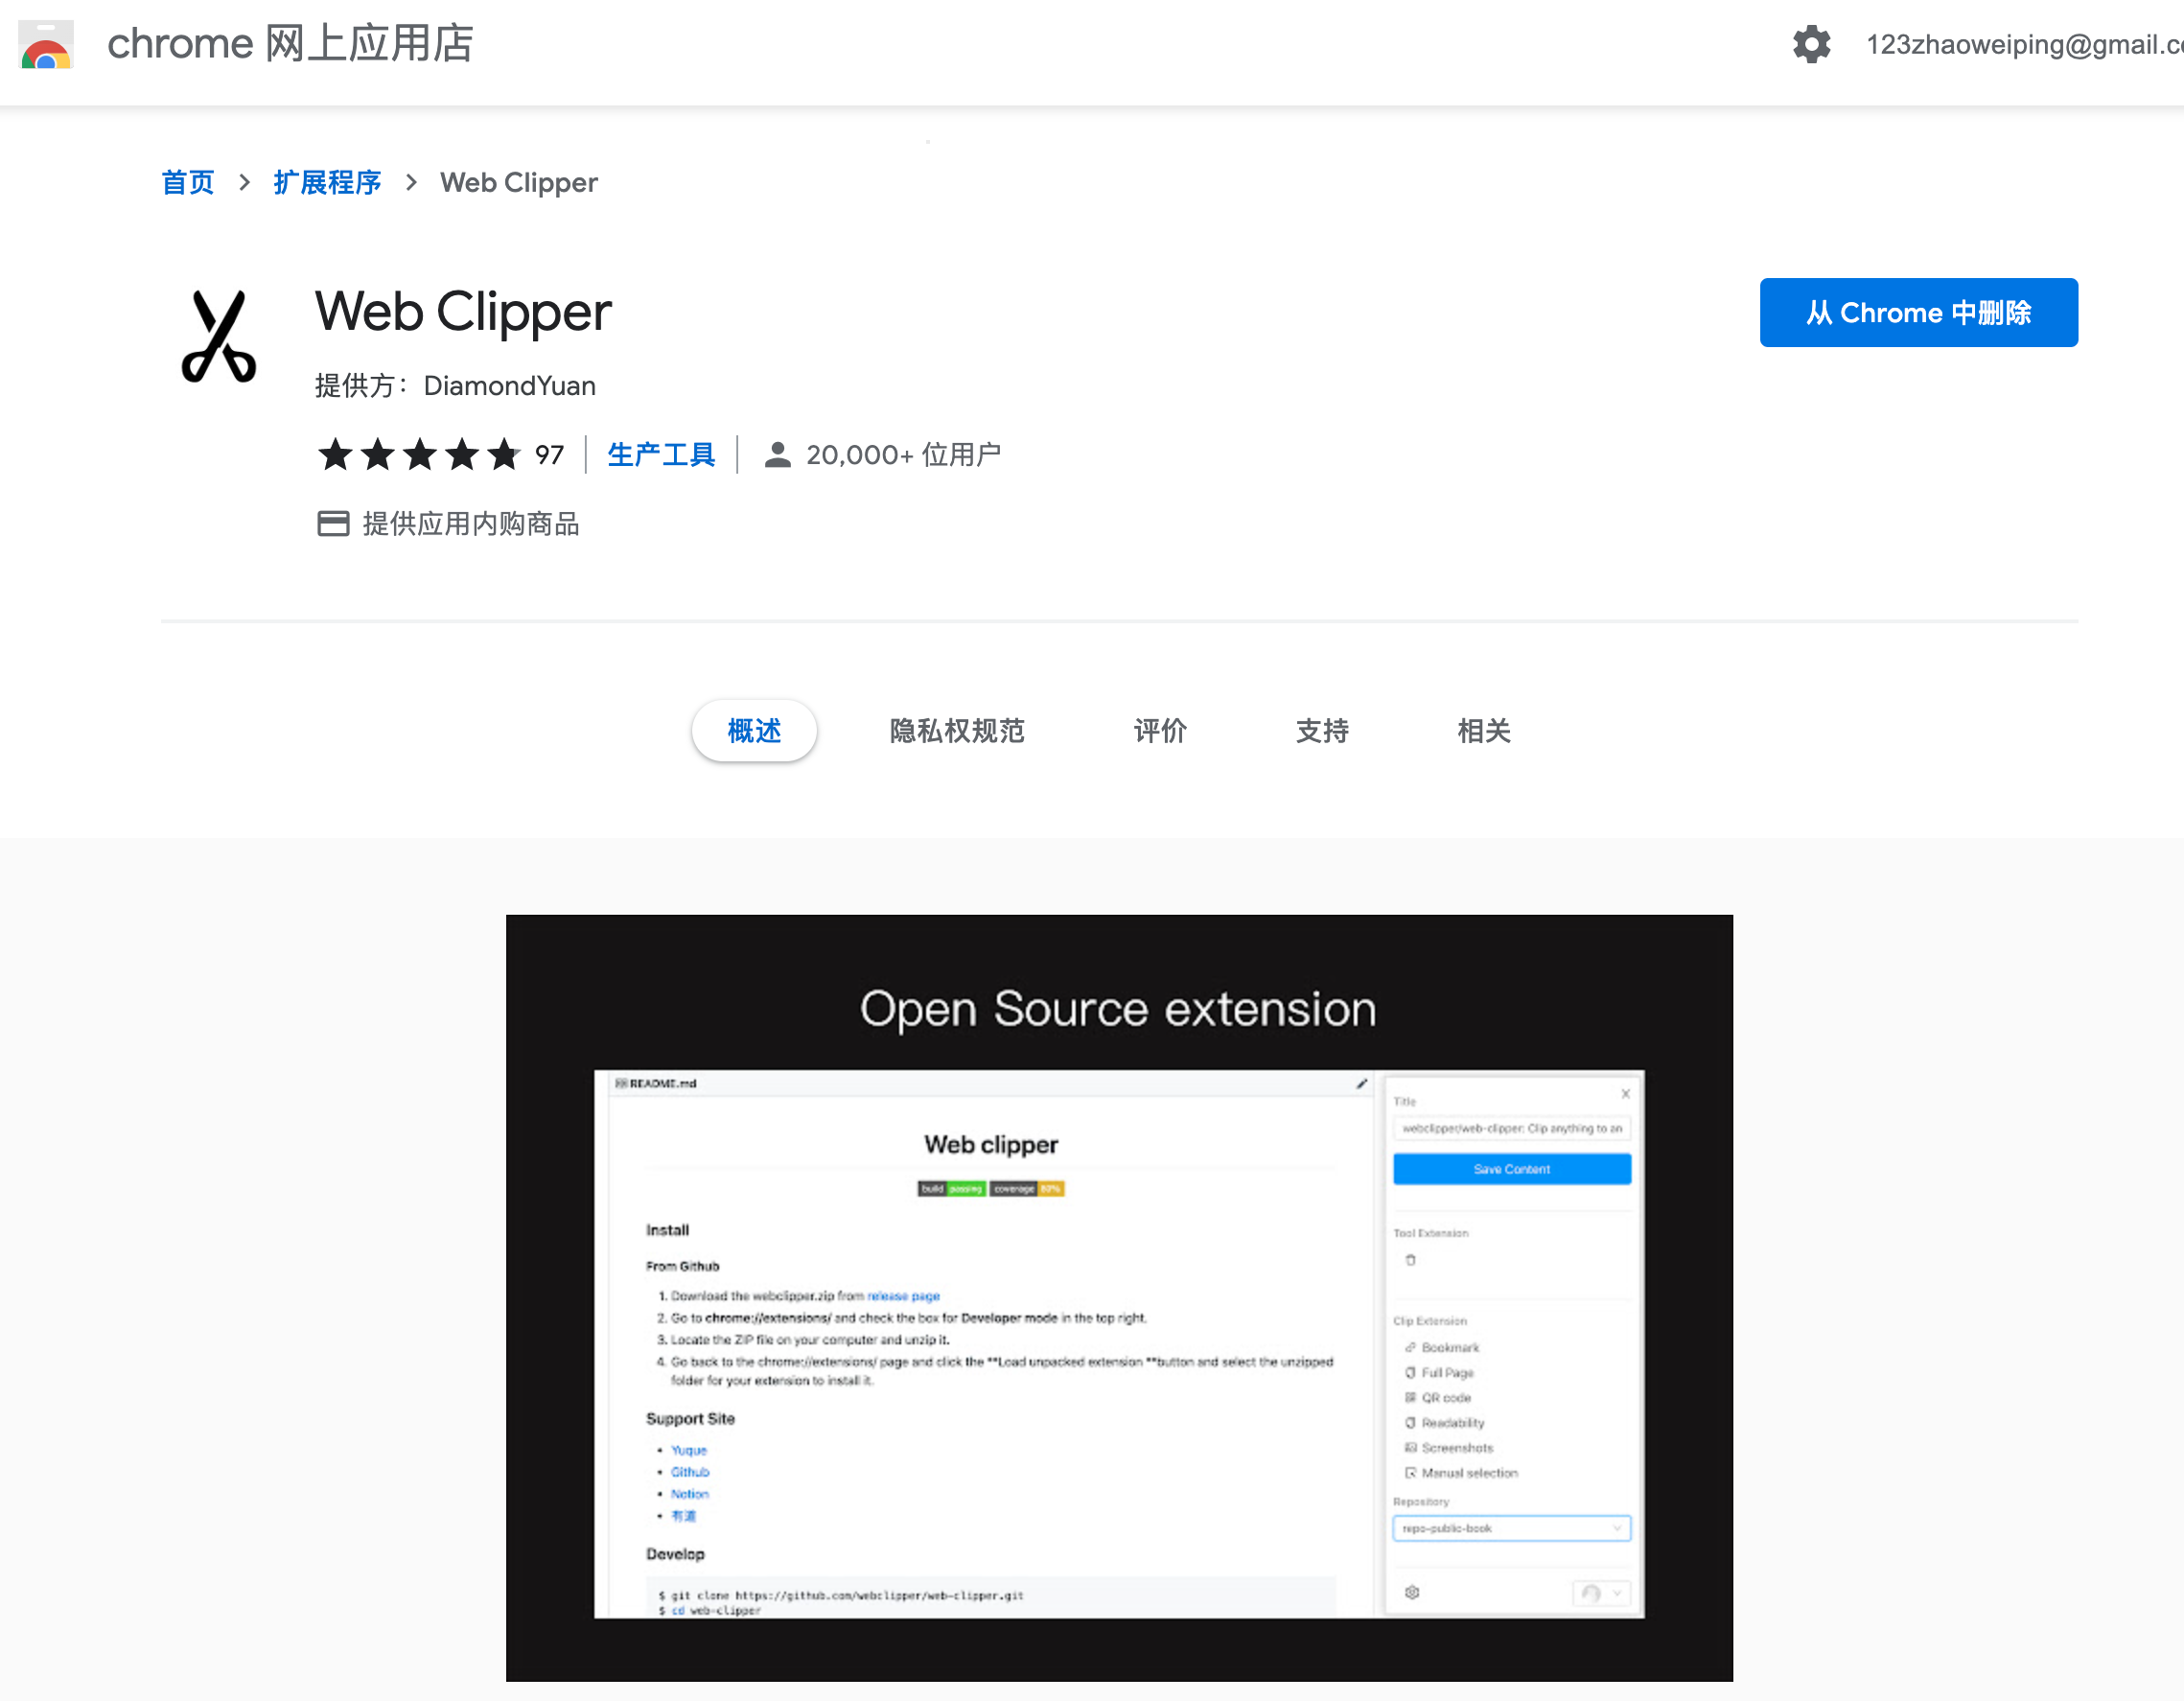Click chevron before Web Clipper breadcrumb
Image resolution: width=2184 pixels, height=1701 pixels.
[x=411, y=183]
